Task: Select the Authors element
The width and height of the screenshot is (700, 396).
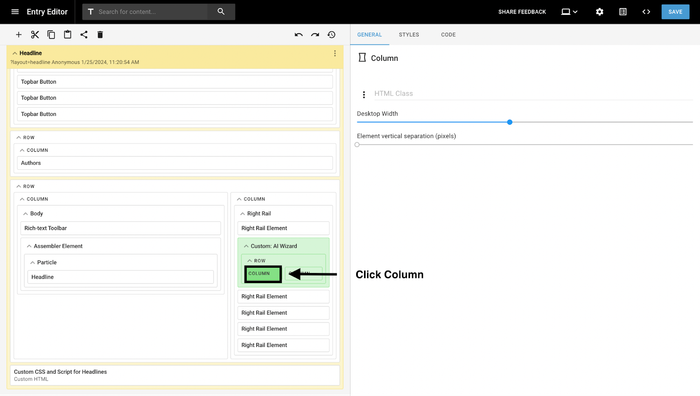Action: (x=175, y=163)
